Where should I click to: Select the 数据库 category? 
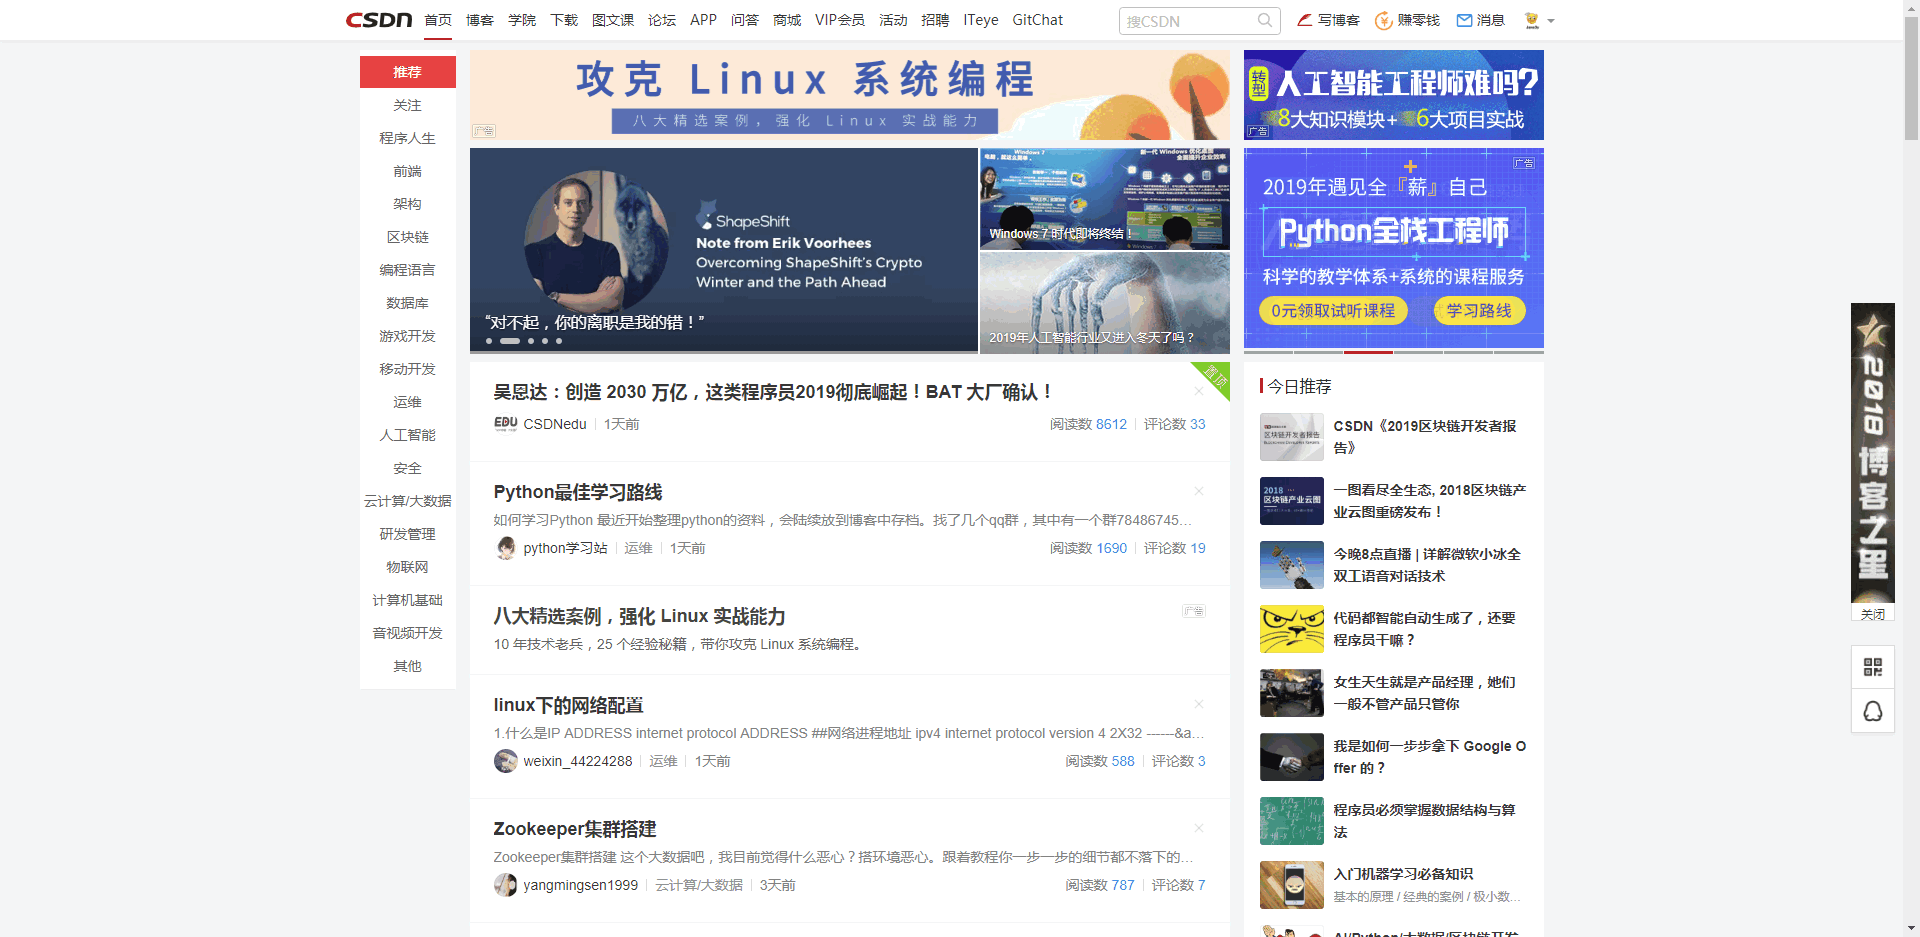pos(408,303)
